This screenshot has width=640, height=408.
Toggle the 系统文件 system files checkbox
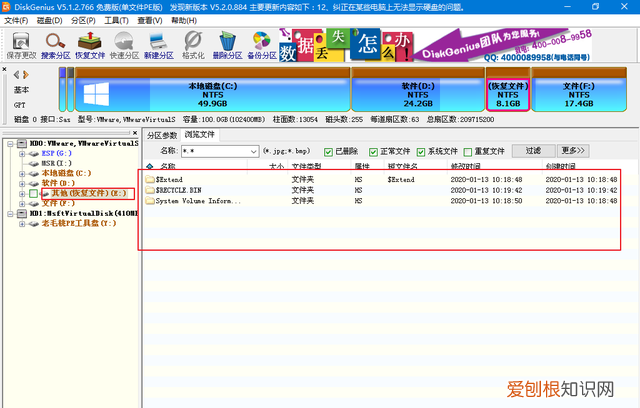[x=421, y=152]
